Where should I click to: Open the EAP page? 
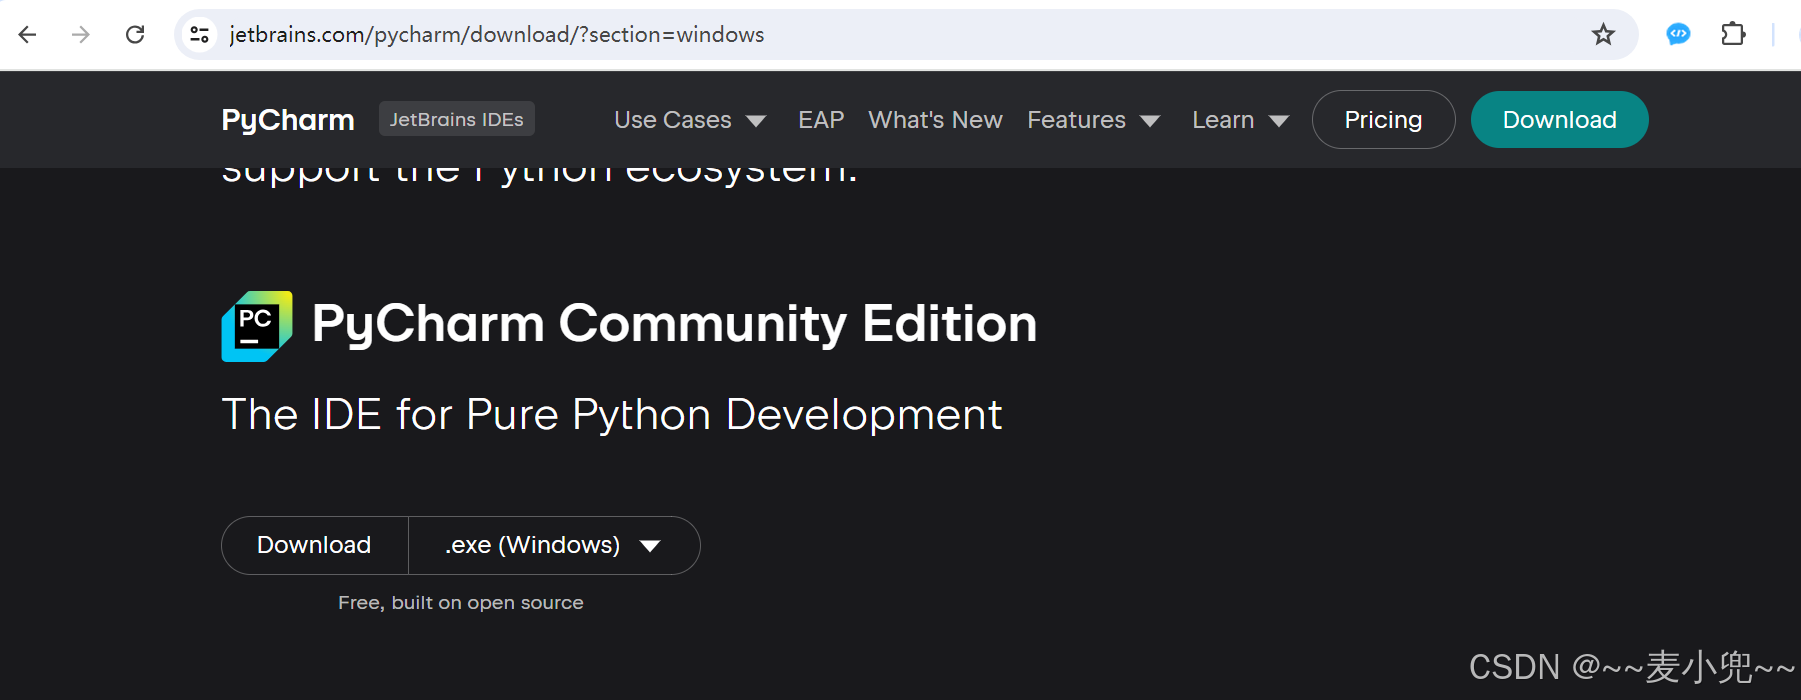(x=821, y=120)
